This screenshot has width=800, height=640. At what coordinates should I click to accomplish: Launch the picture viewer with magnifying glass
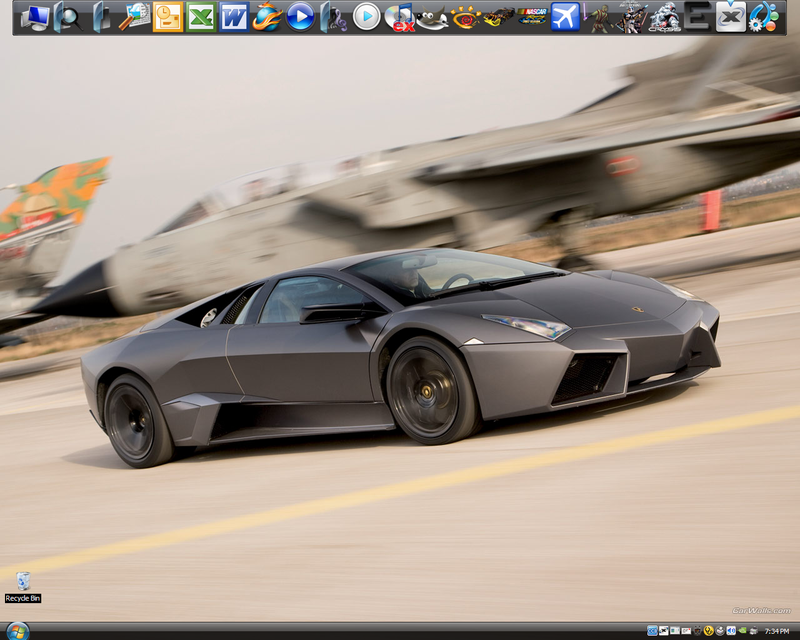pyautogui.click(x=135, y=17)
